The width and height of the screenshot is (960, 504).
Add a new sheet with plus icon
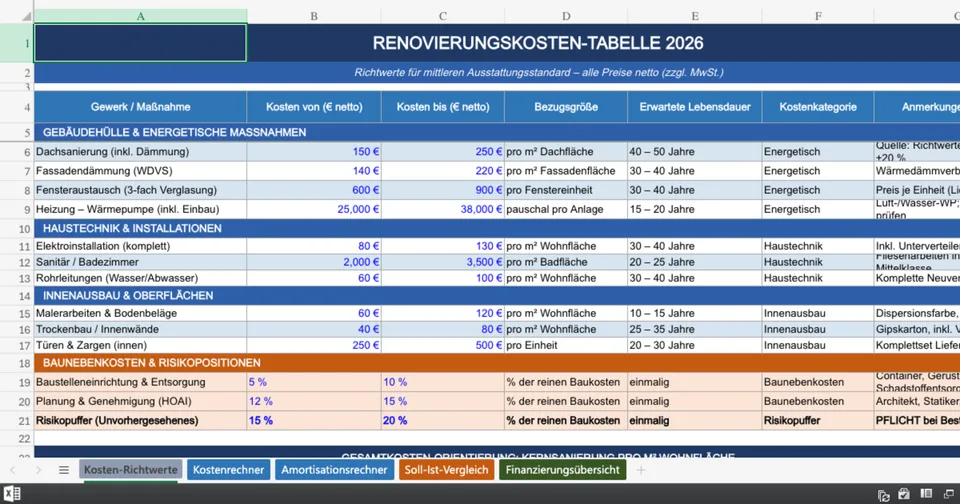(x=641, y=470)
